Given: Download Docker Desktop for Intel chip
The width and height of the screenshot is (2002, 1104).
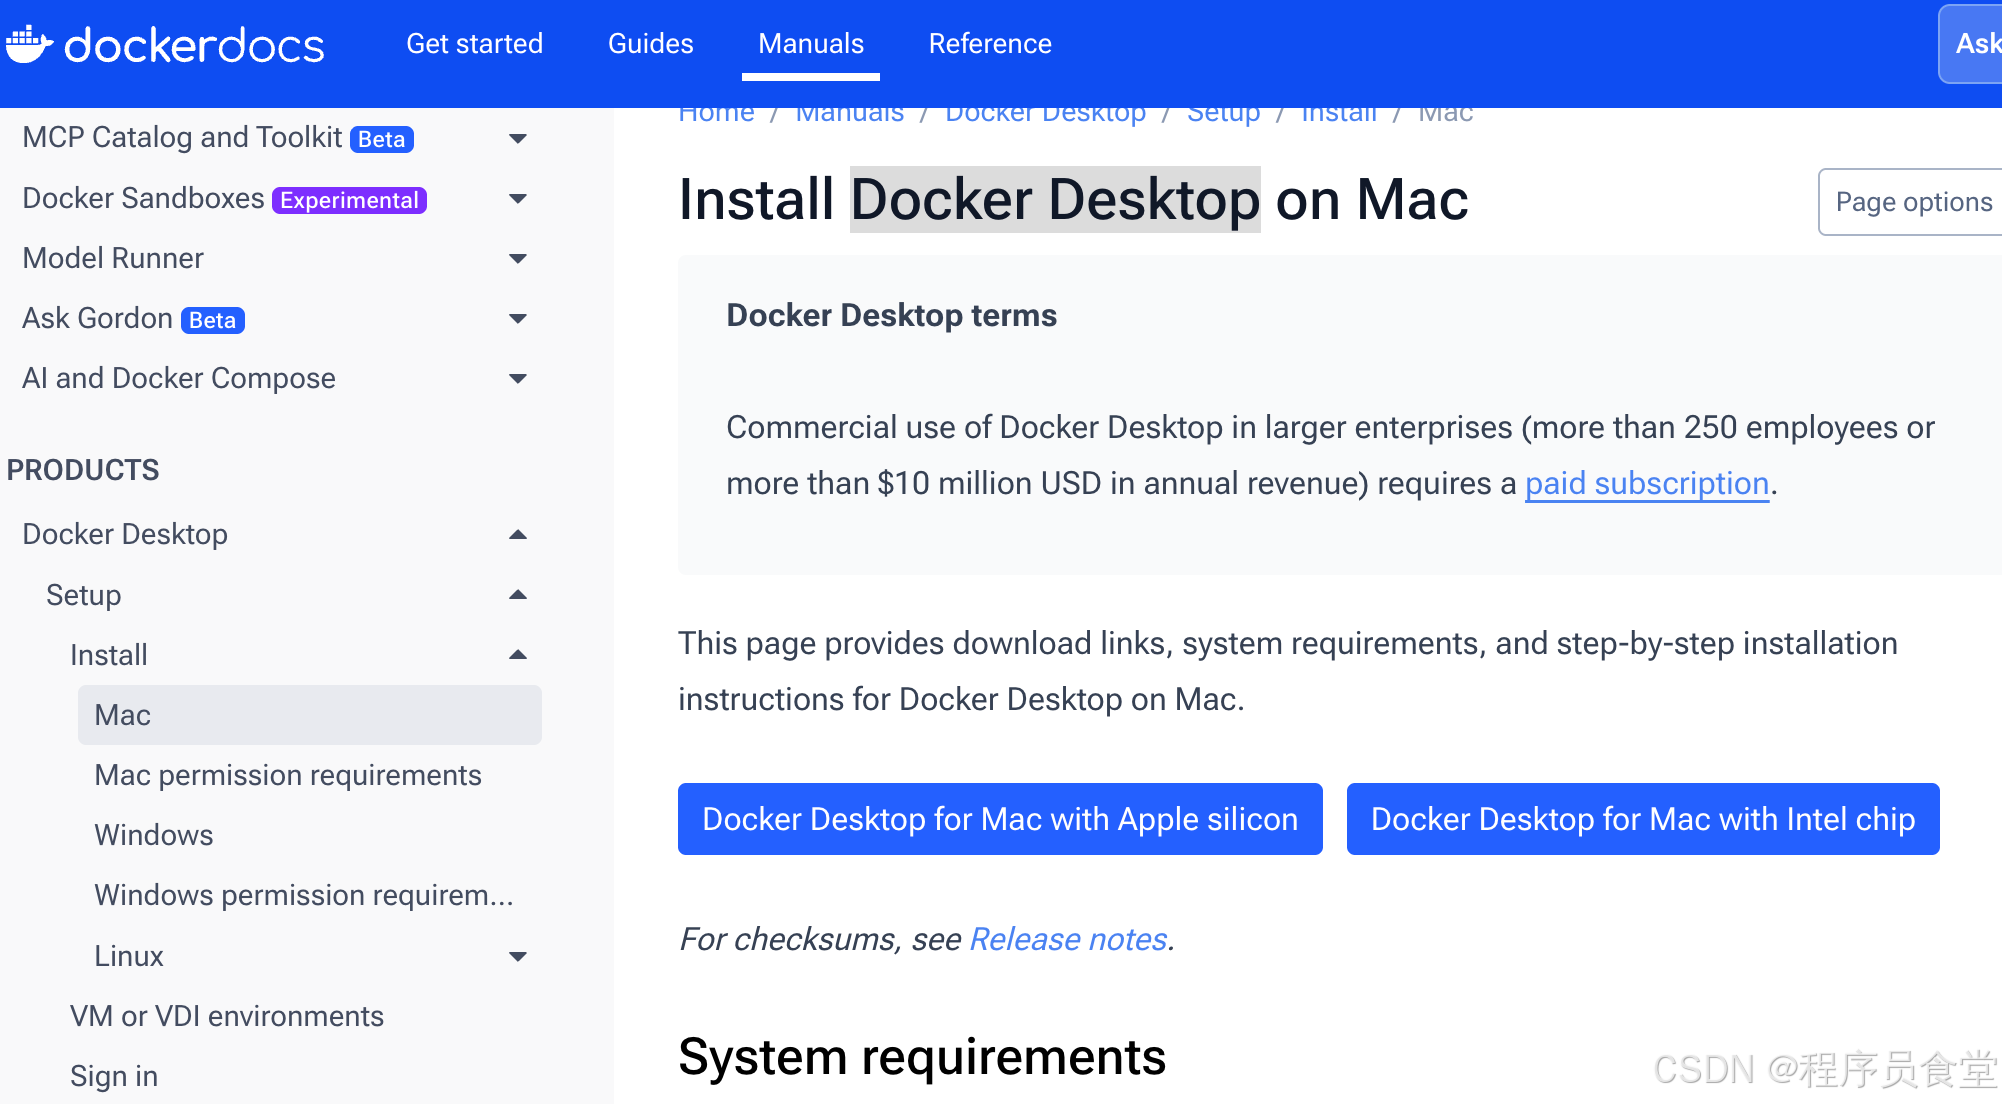Looking at the screenshot, I should coord(1642,819).
